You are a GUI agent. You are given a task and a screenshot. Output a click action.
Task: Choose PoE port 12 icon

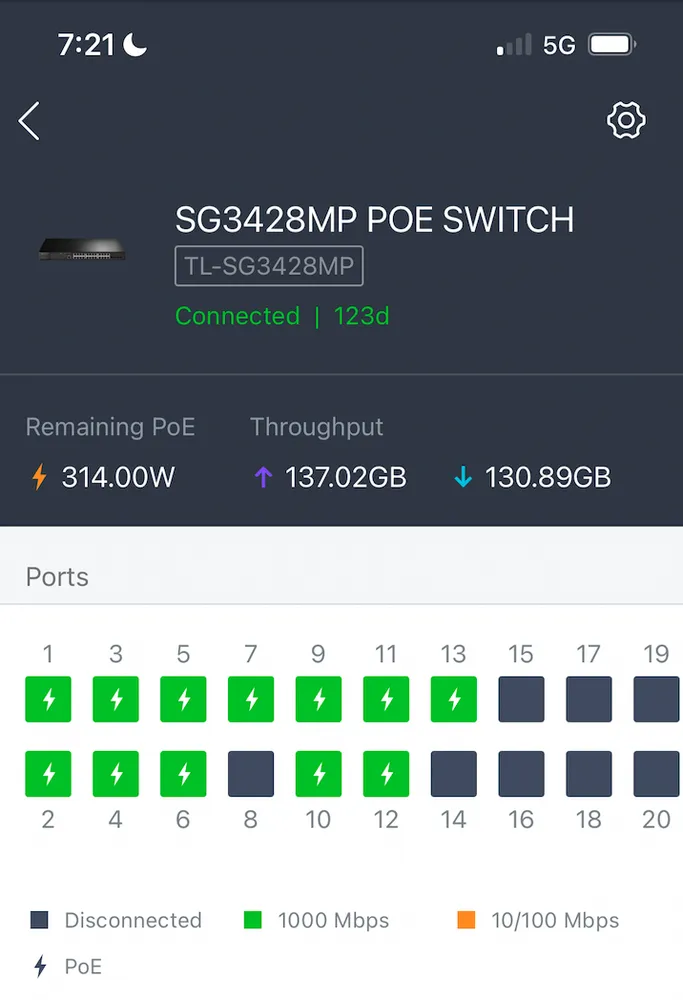click(386, 774)
